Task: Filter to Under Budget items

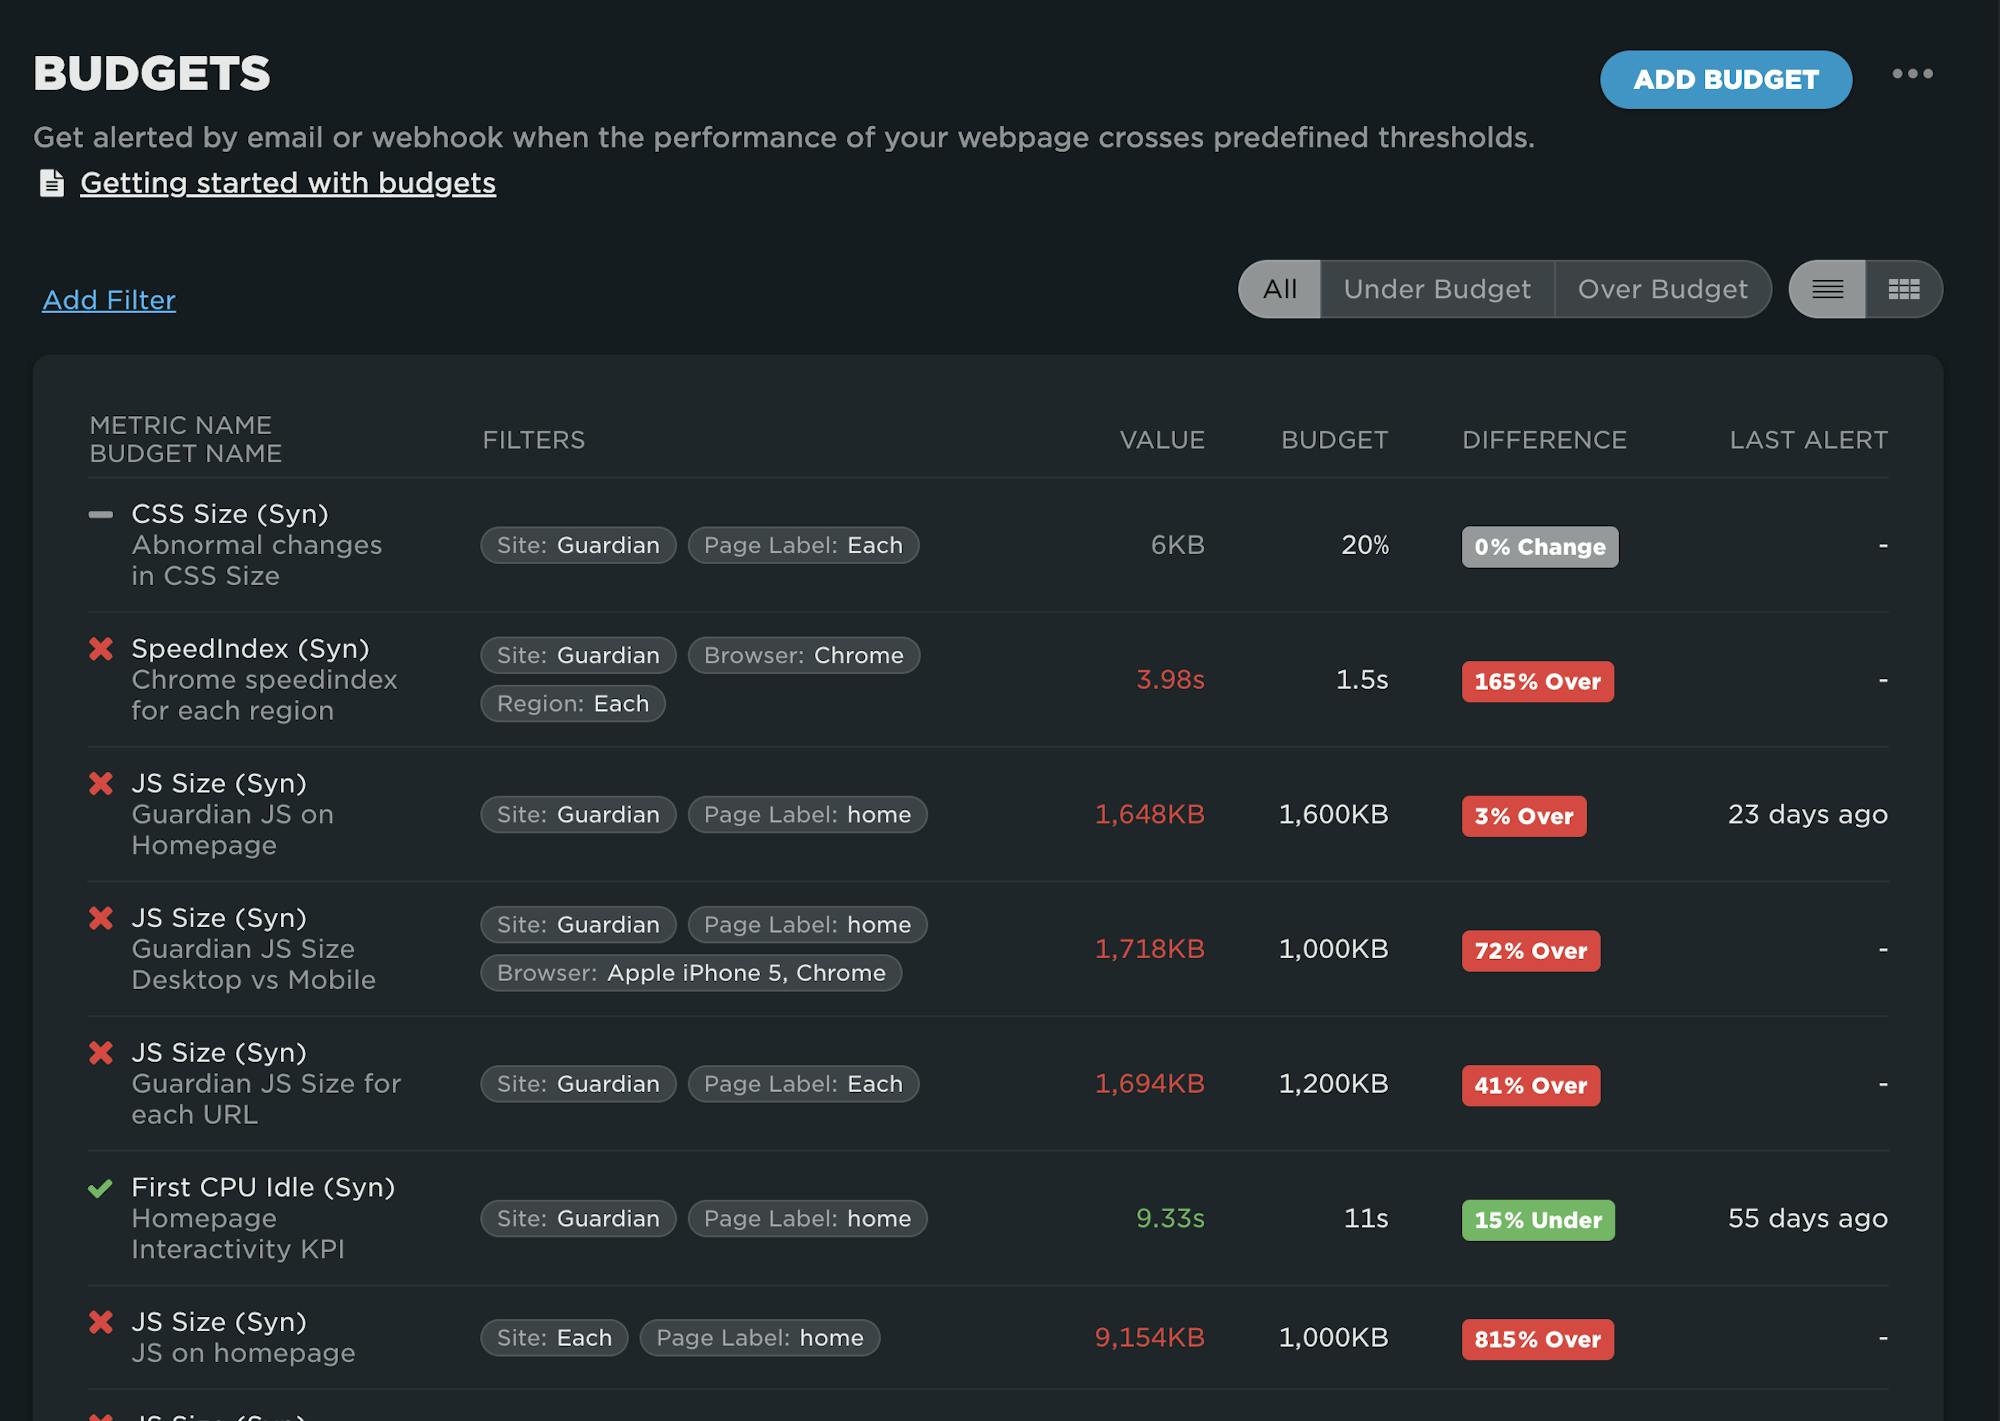Action: coord(1436,289)
